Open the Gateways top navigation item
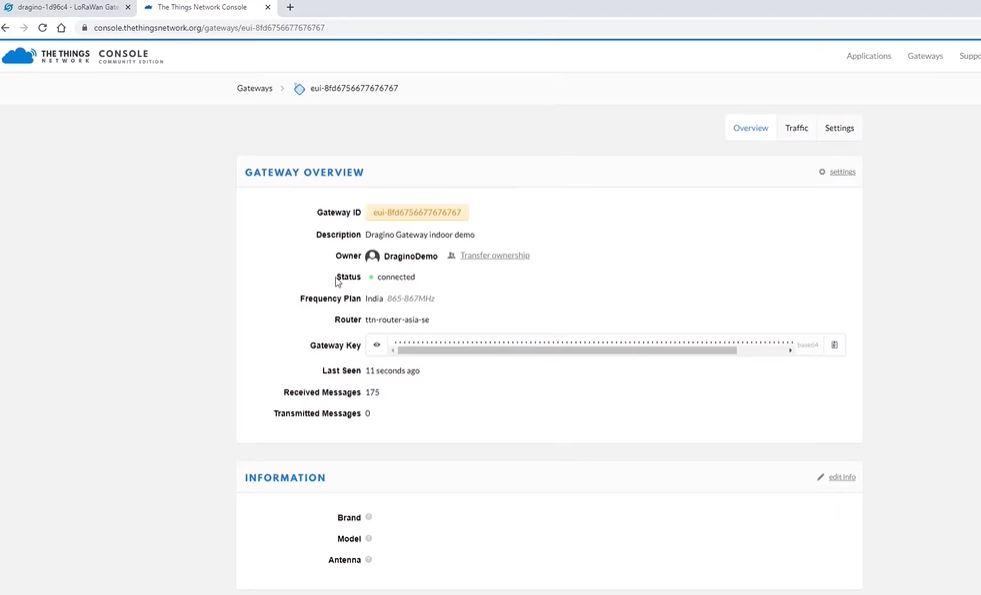 [925, 56]
